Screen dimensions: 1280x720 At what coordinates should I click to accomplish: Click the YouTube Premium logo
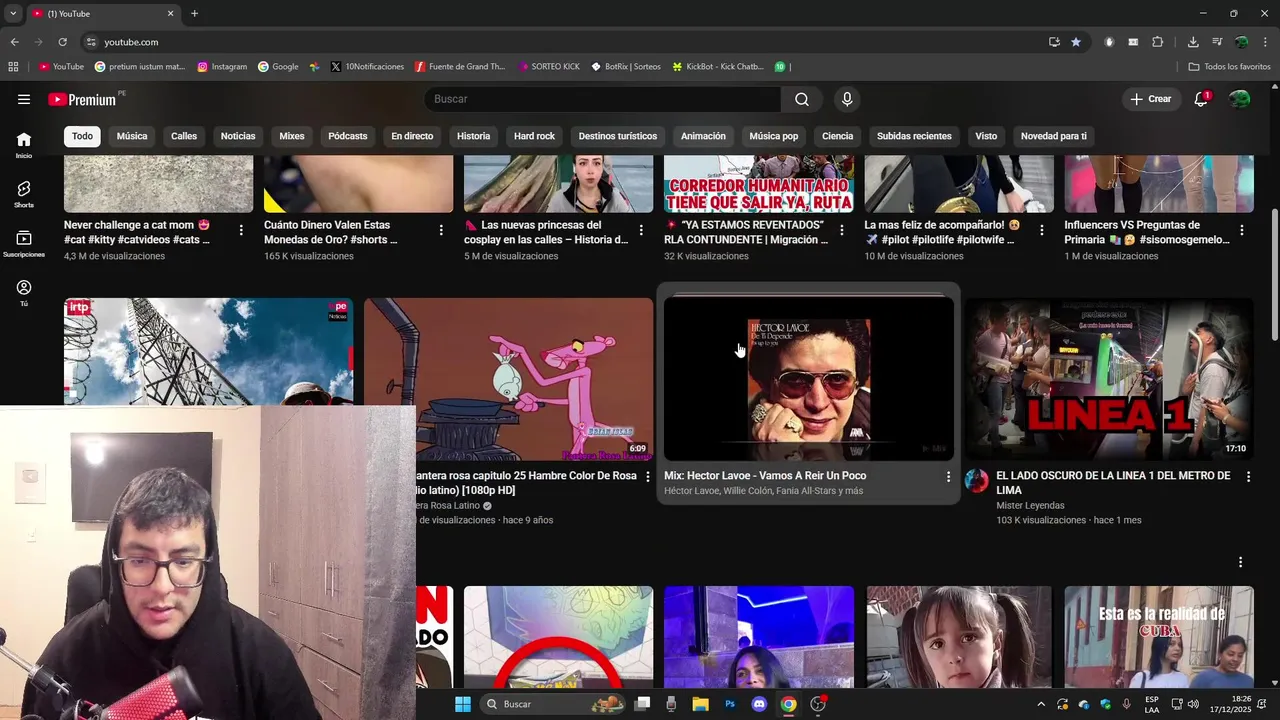pos(82,99)
